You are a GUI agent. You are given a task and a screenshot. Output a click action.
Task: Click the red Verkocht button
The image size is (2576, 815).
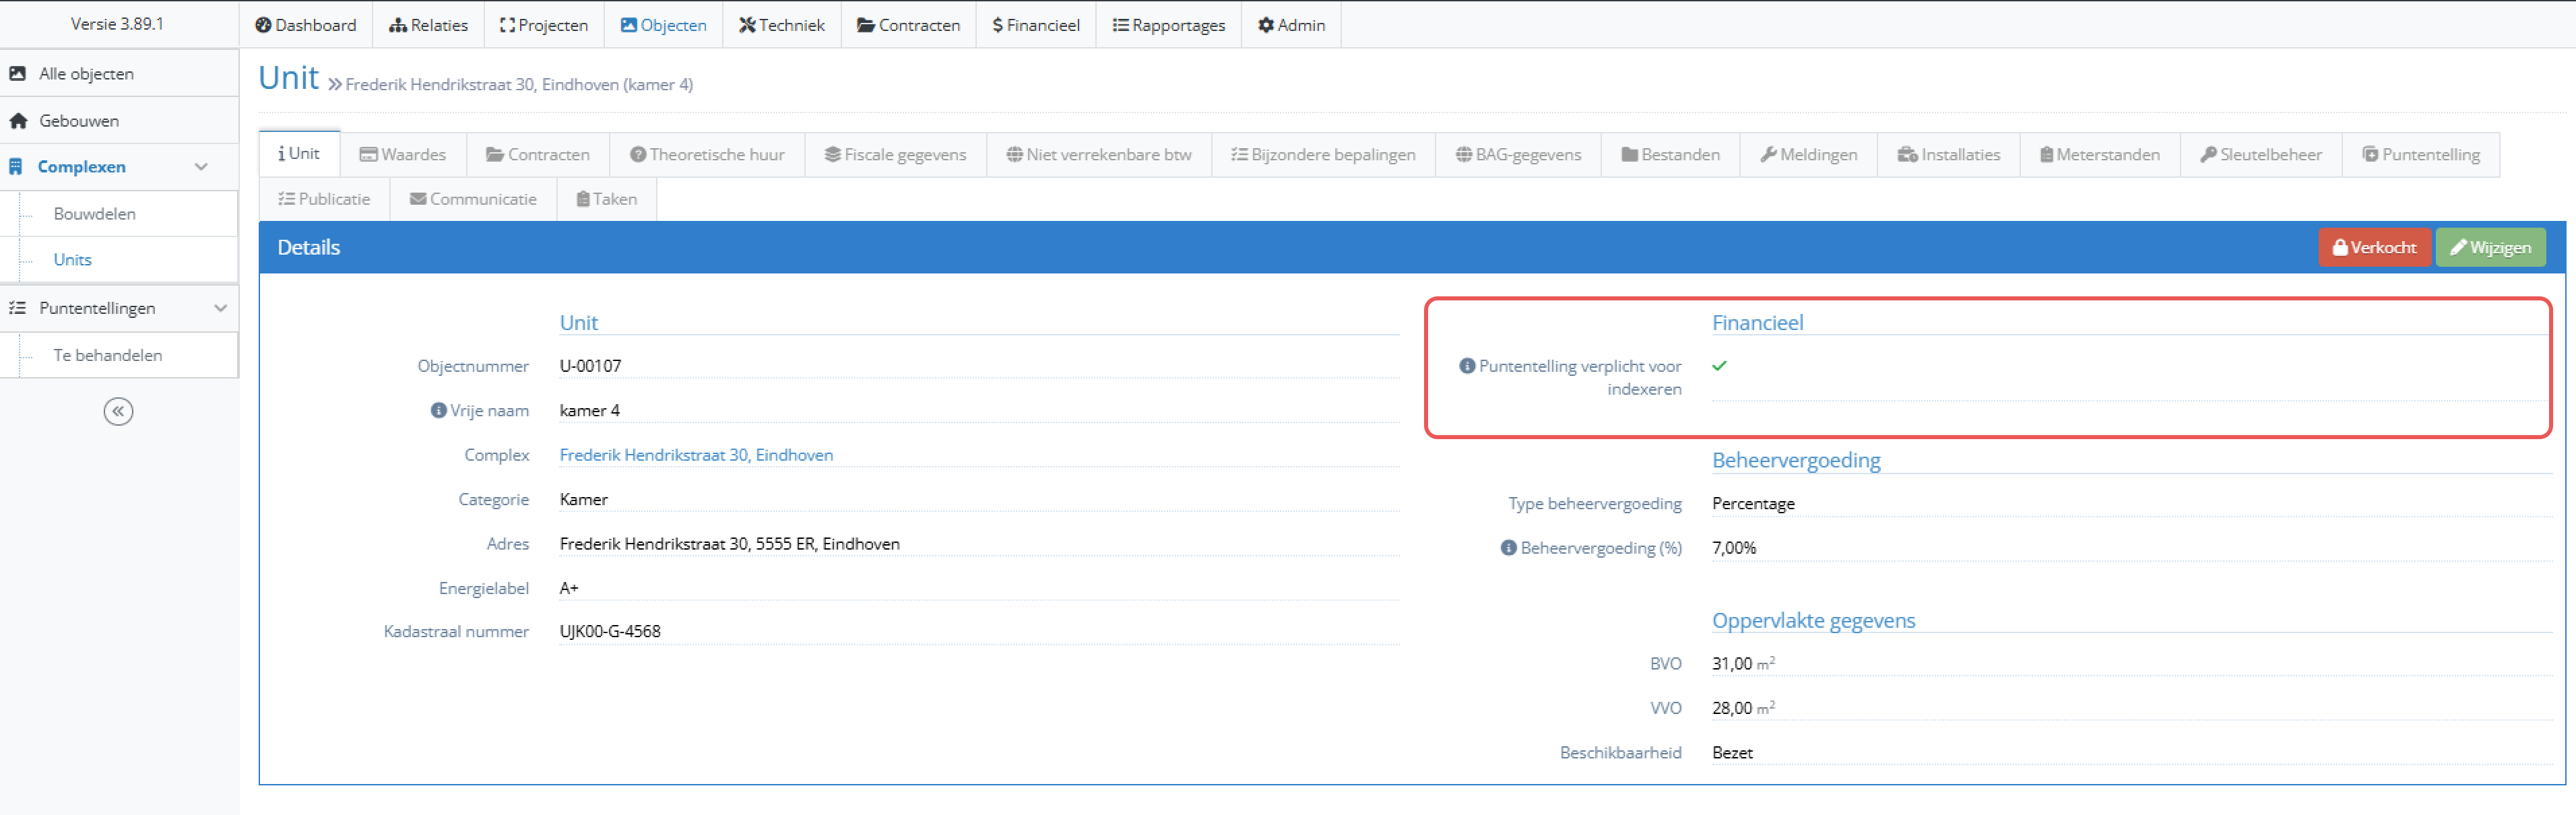coord(2374,247)
